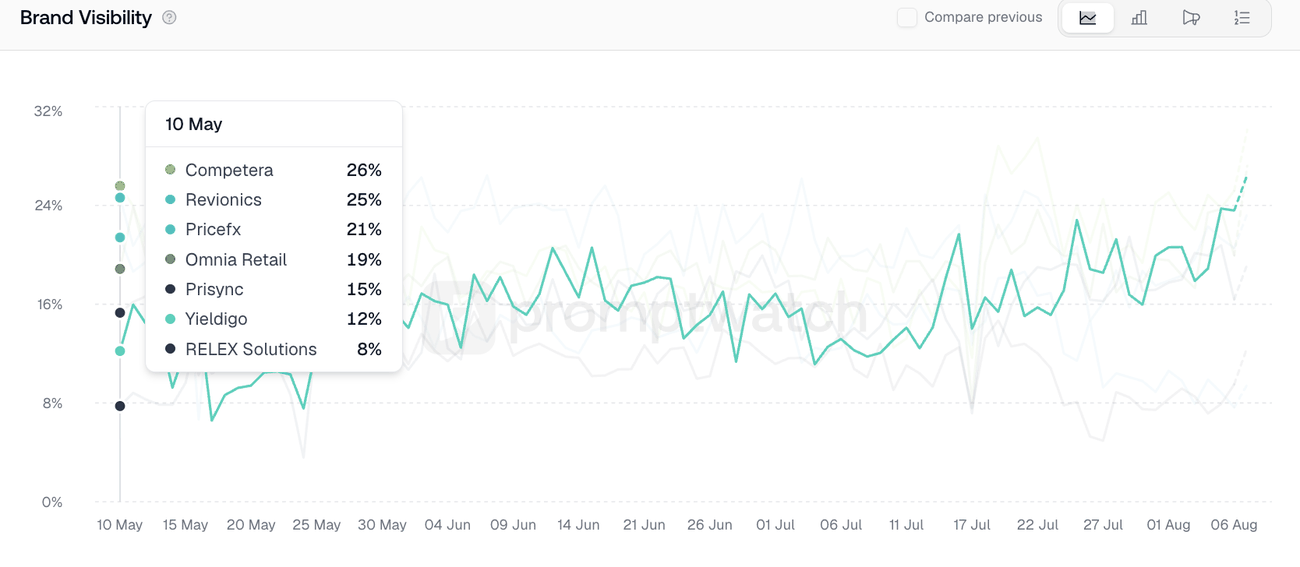Select Pricefx data point on 10 May line
Viewport: 1300px width, 567px height.
120,238
